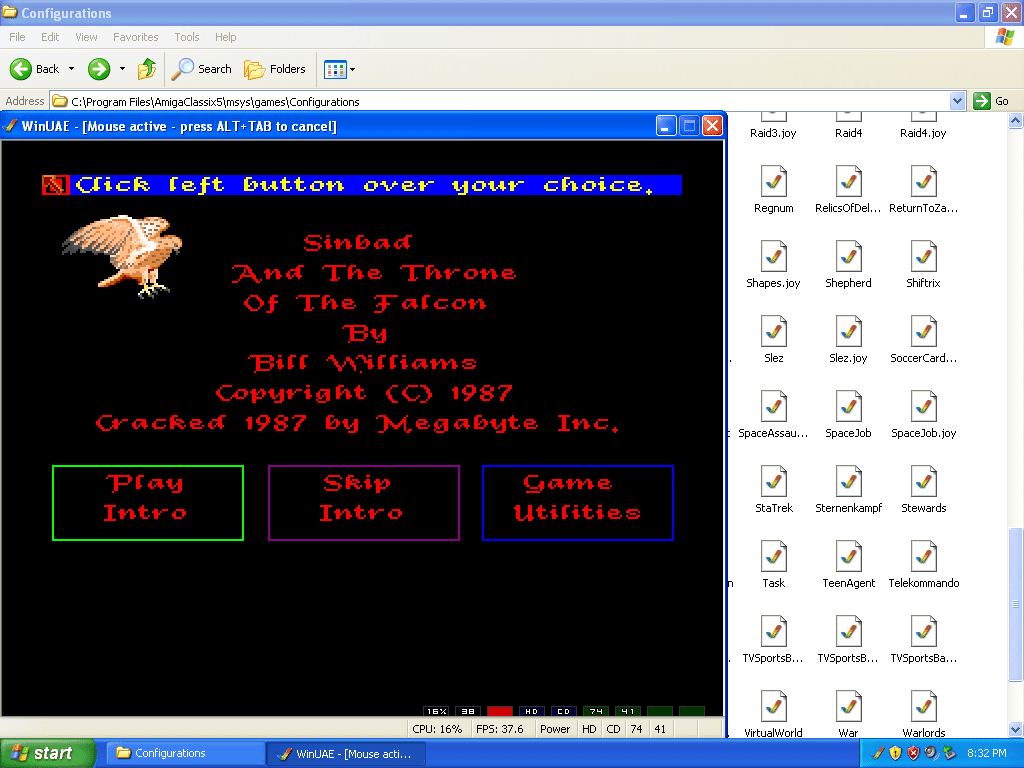Screen dimensions: 1024x768
Task: Expand the address bar dropdown
Action: 957,101
